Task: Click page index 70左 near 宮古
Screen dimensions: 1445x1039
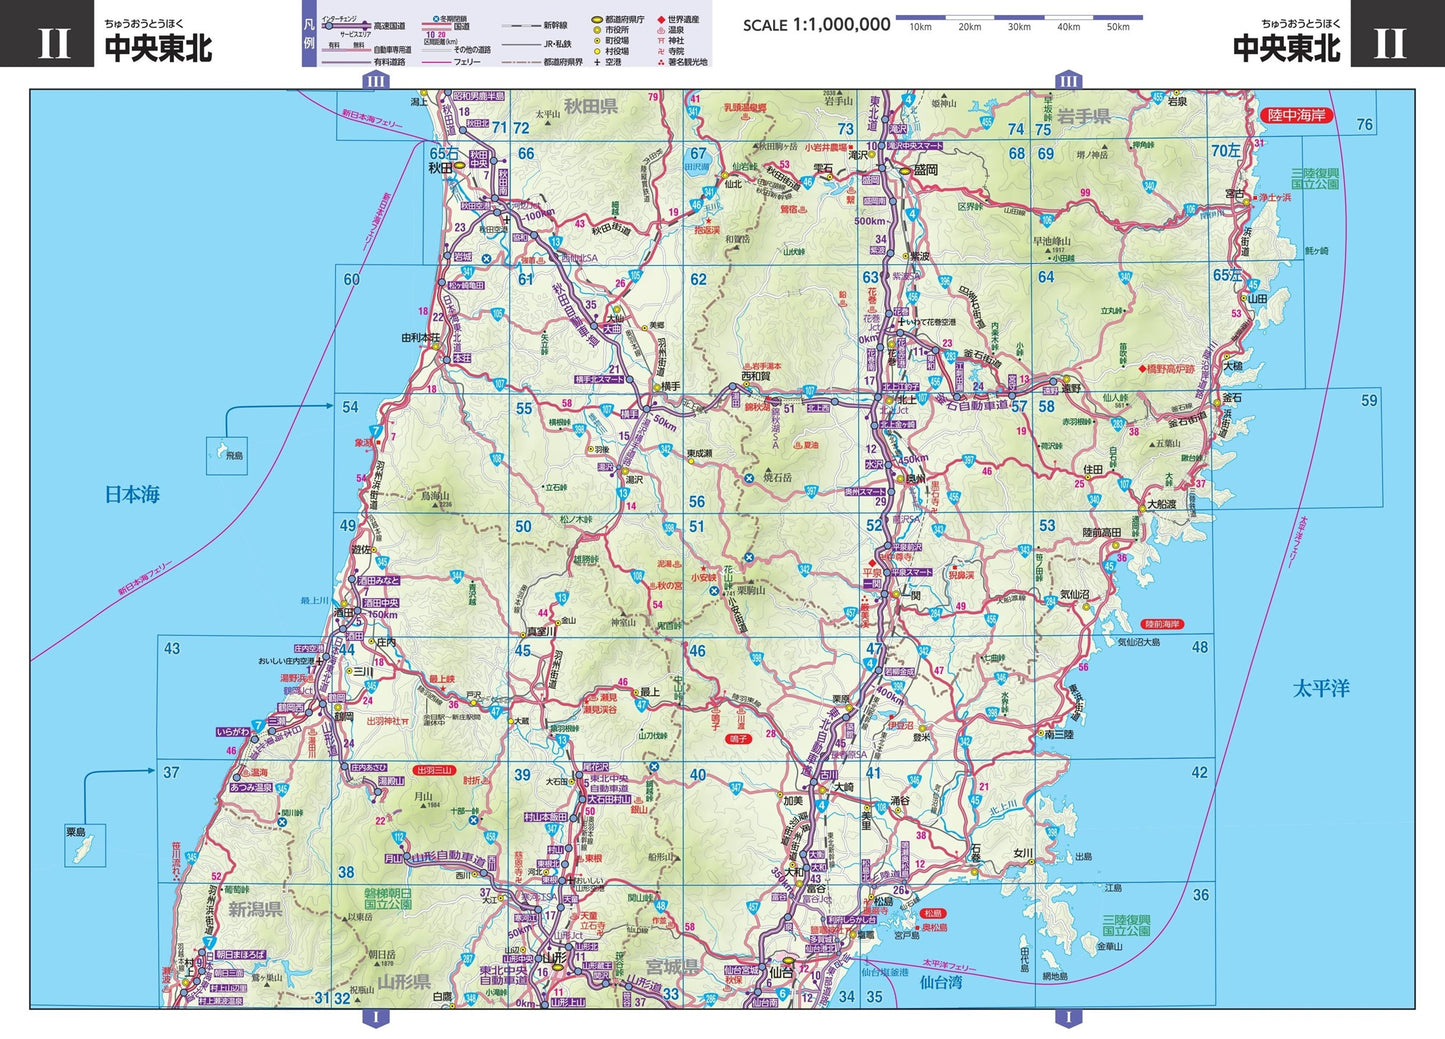Action: click(1226, 151)
